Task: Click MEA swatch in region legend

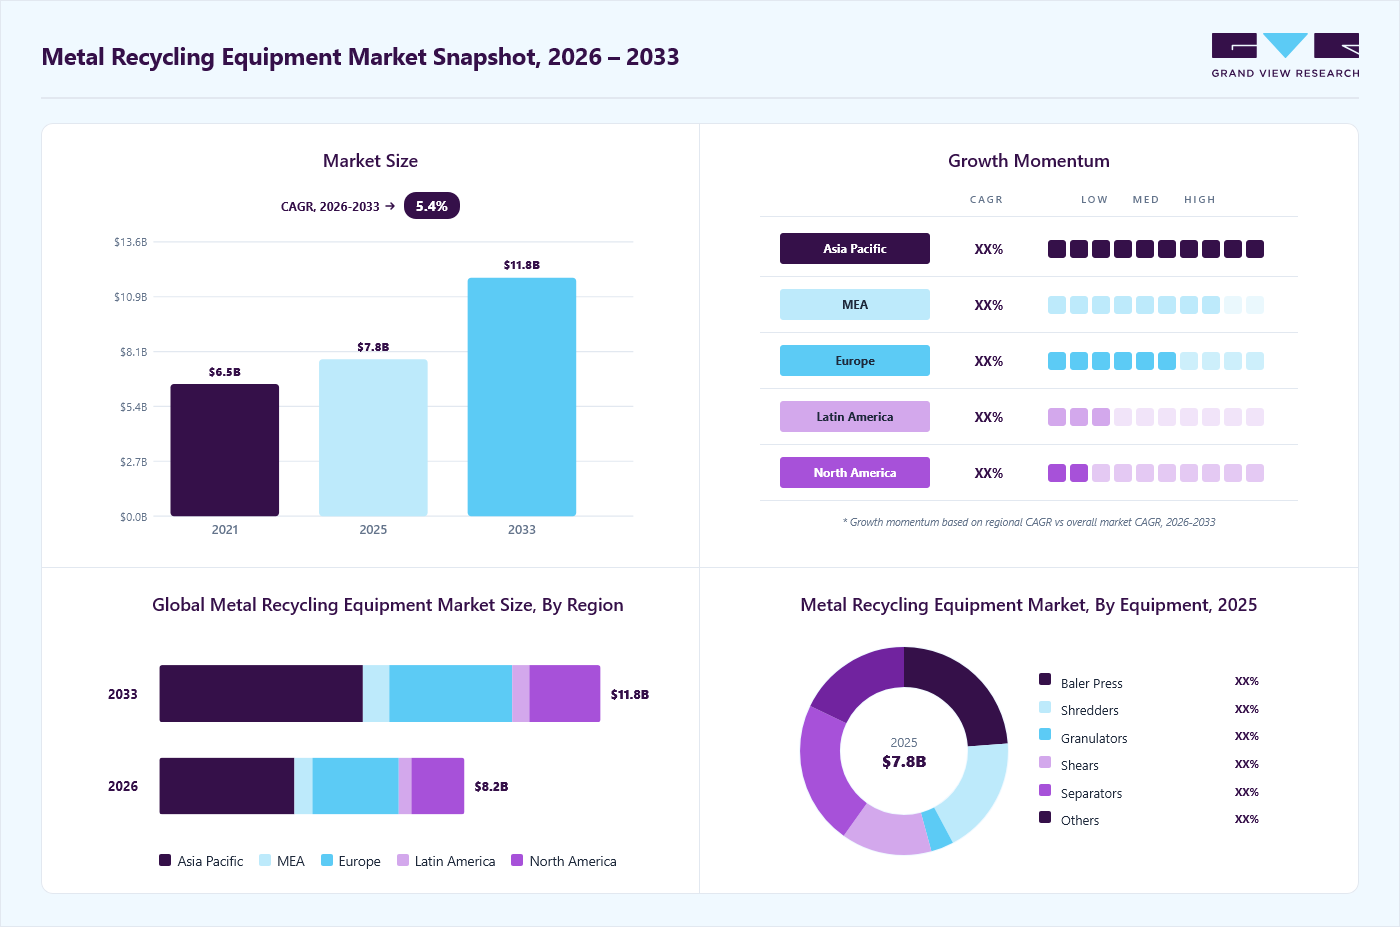Action: (x=265, y=860)
